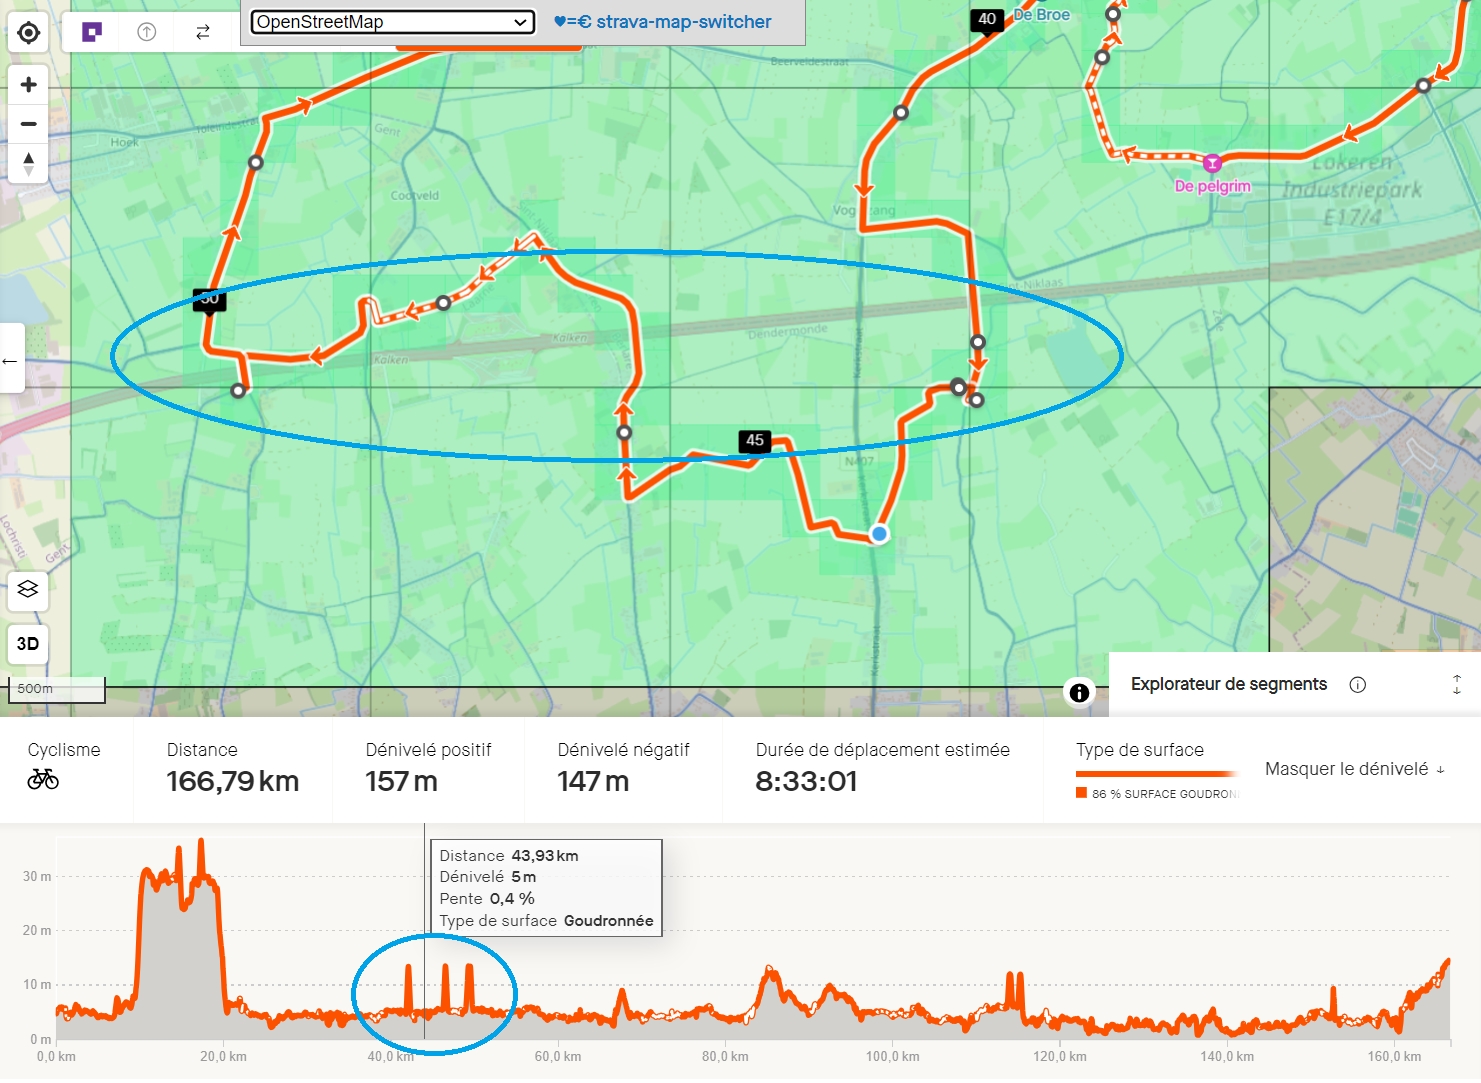The width and height of the screenshot is (1481, 1083).
Task: Open the OpenStreetMap map source dropdown
Action: (x=392, y=22)
